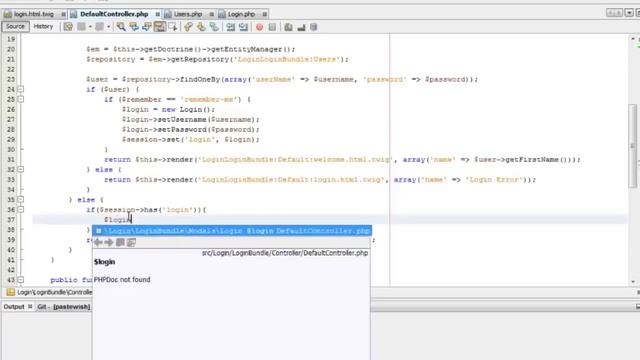The height and width of the screenshot is (360, 640).
Task: Collapse code fold at line 25
Action: pyautogui.click(x=20, y=99)
